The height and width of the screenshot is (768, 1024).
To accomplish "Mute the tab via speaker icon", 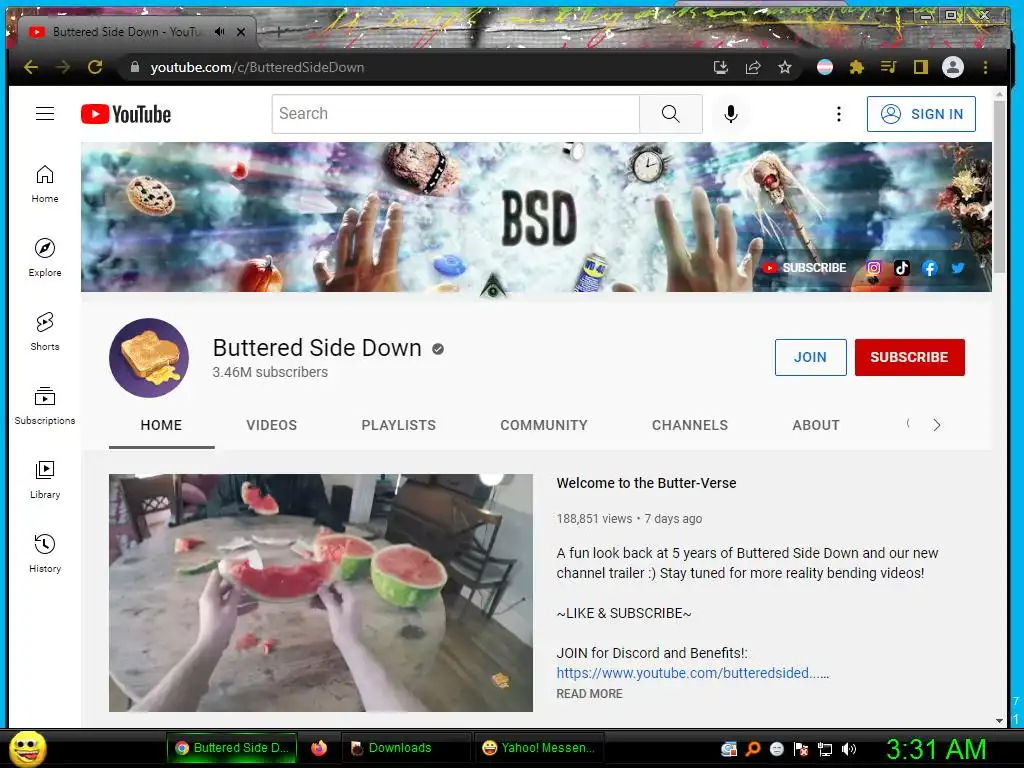I will [x=220, y=31].
